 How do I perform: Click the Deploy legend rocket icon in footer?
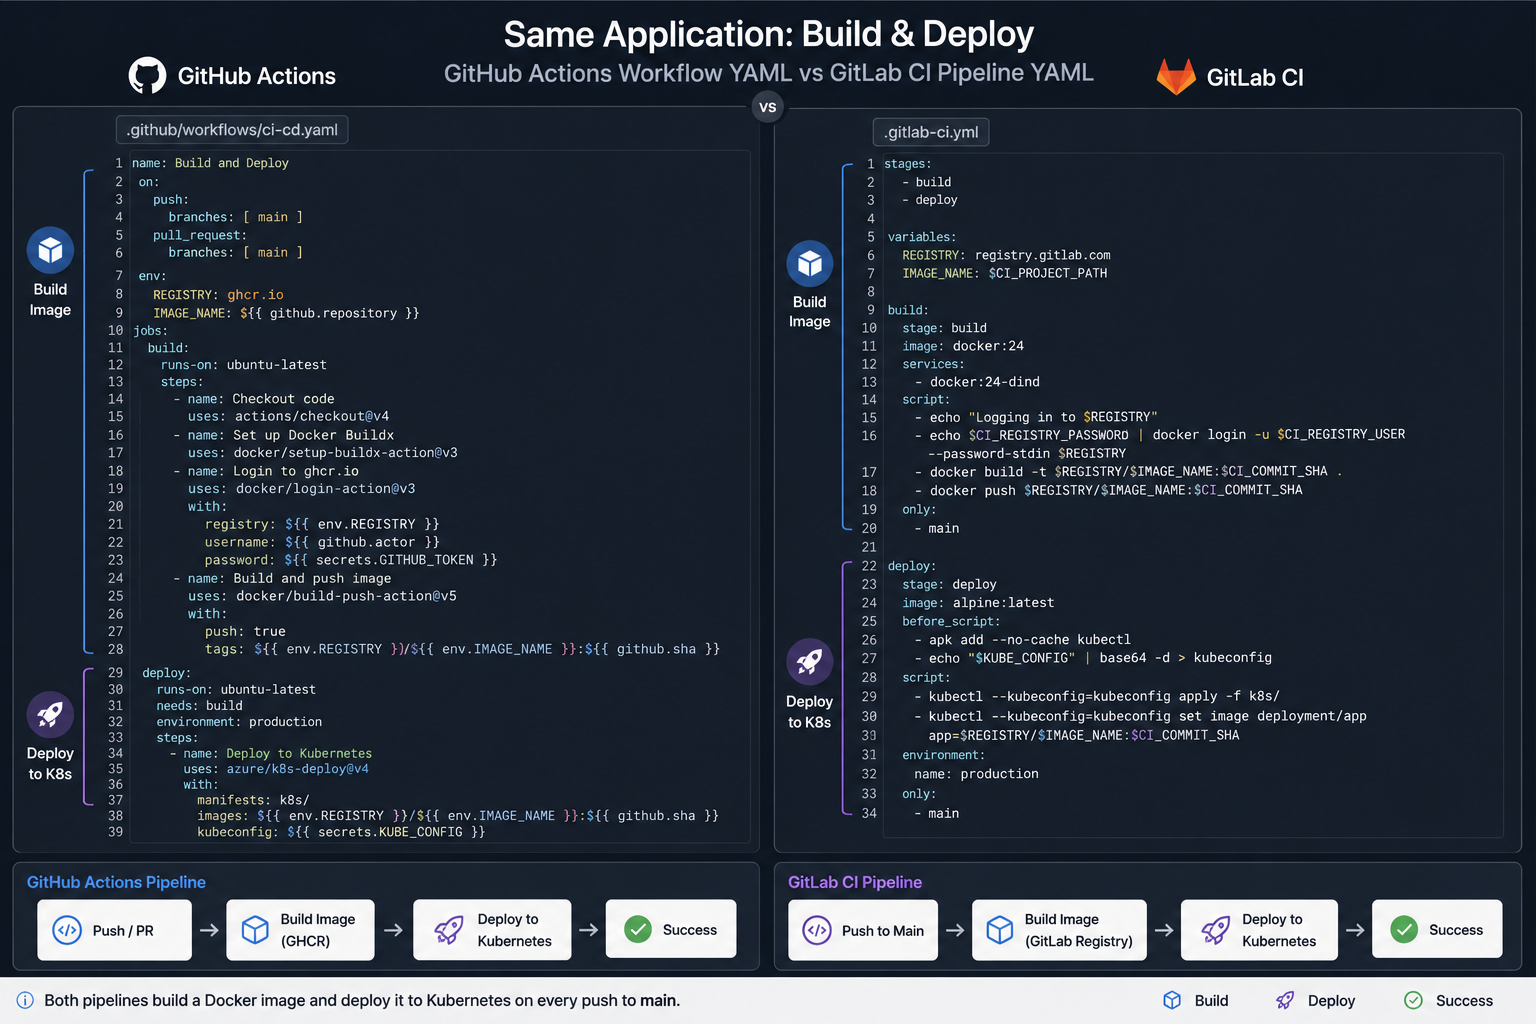[1285, 1000]
